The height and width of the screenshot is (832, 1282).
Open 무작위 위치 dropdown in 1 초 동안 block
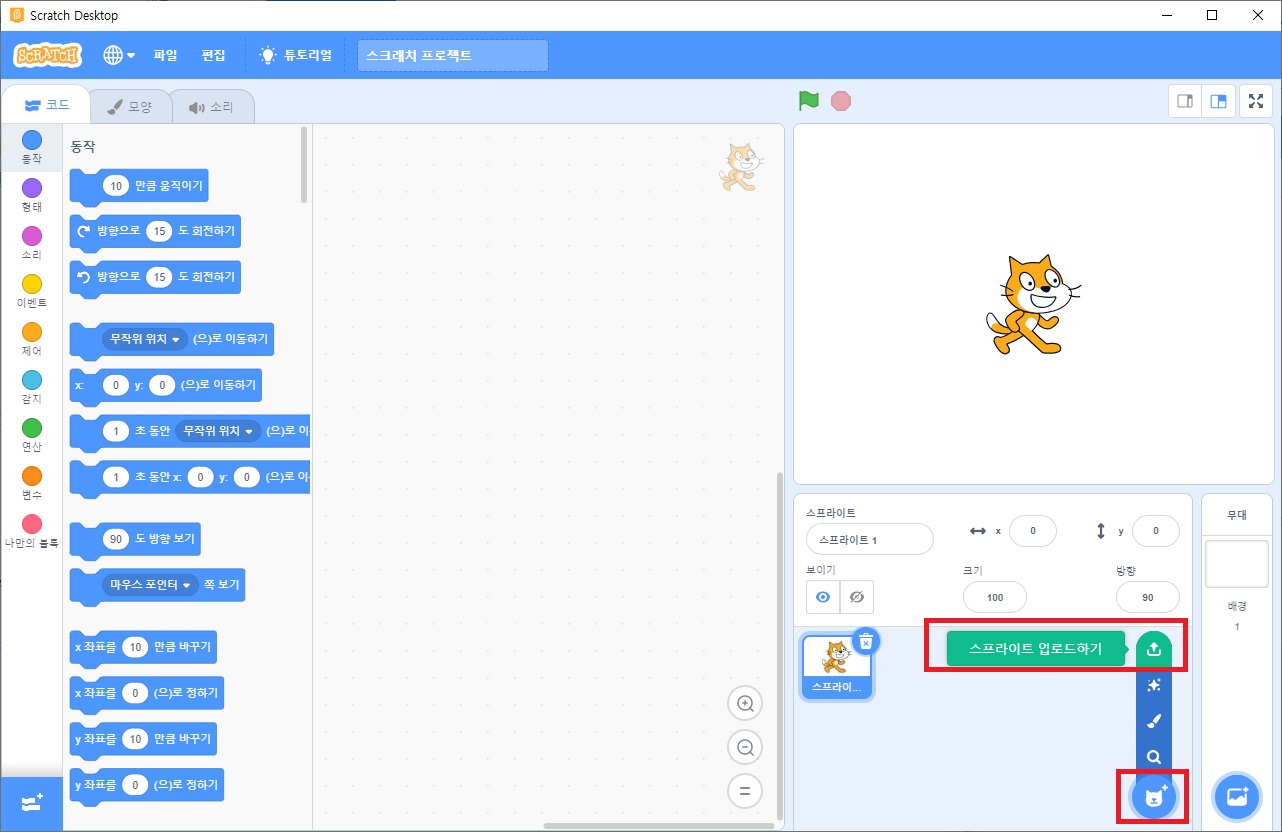(217, 431)
